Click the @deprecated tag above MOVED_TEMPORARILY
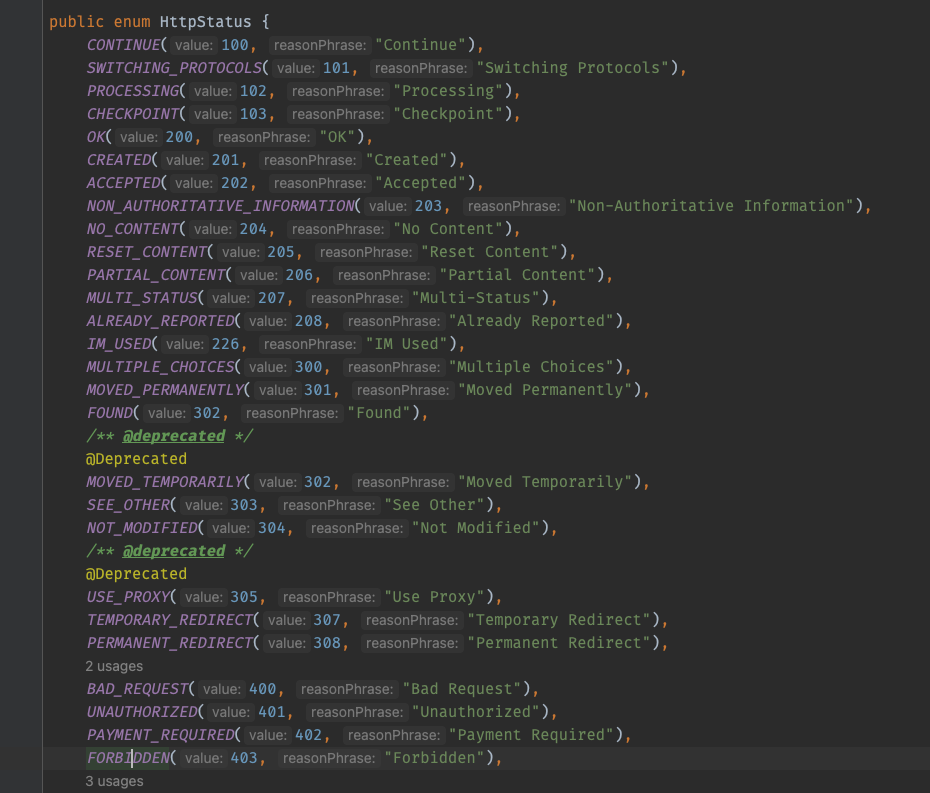The width and height of the screenshot is (930, 793). pos(174,436)
